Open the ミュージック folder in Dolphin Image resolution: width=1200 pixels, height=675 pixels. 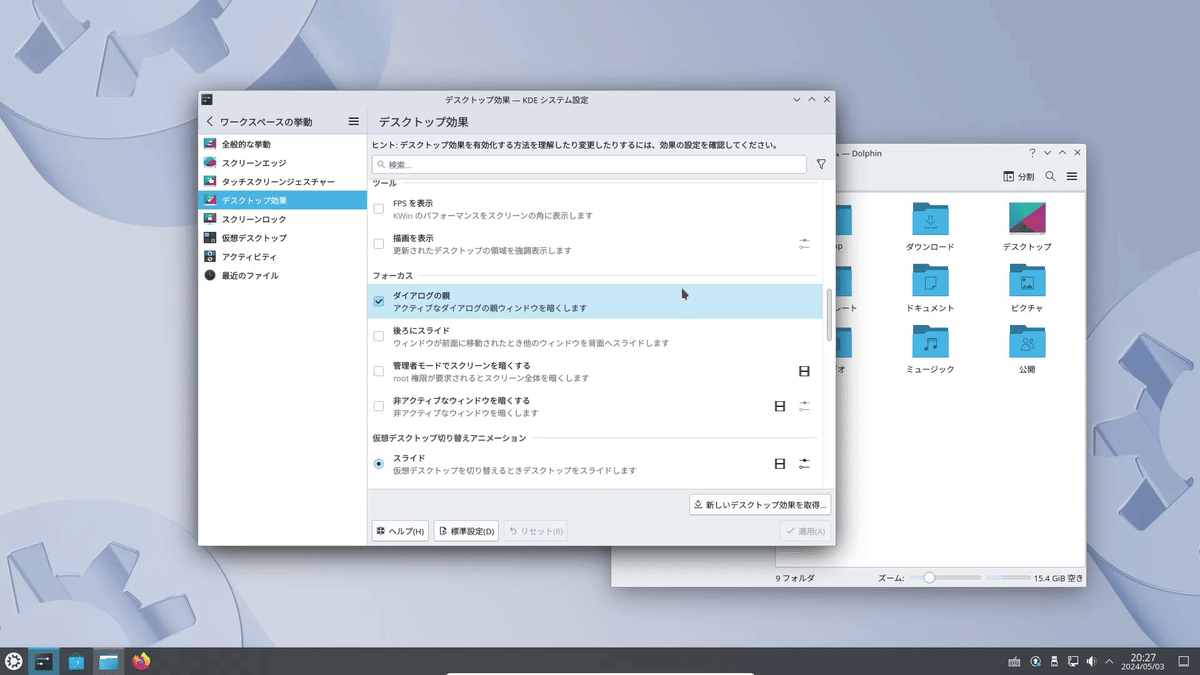[930, 350]
